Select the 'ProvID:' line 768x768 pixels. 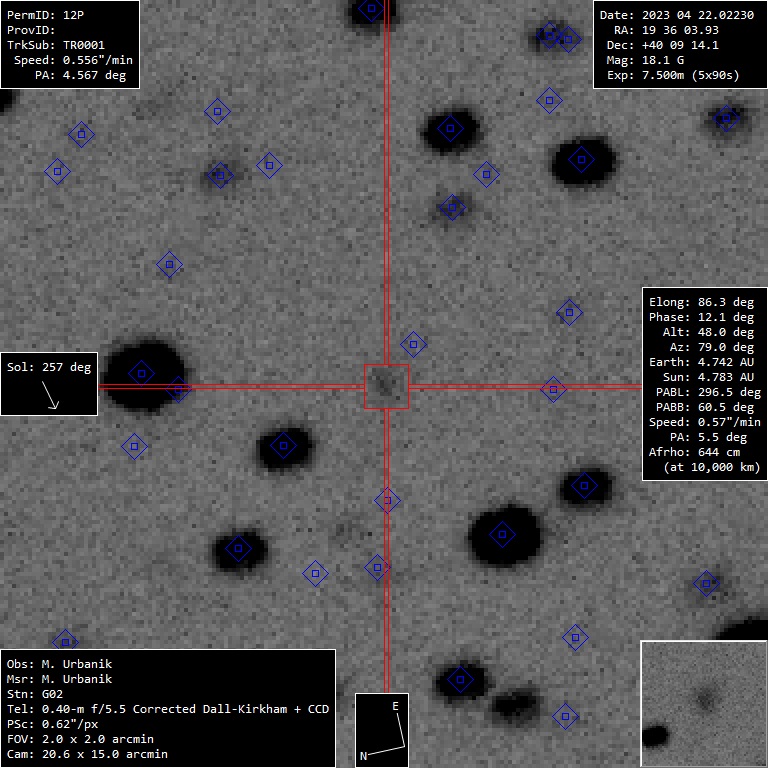pyautogui.click(x=31, y=30)
